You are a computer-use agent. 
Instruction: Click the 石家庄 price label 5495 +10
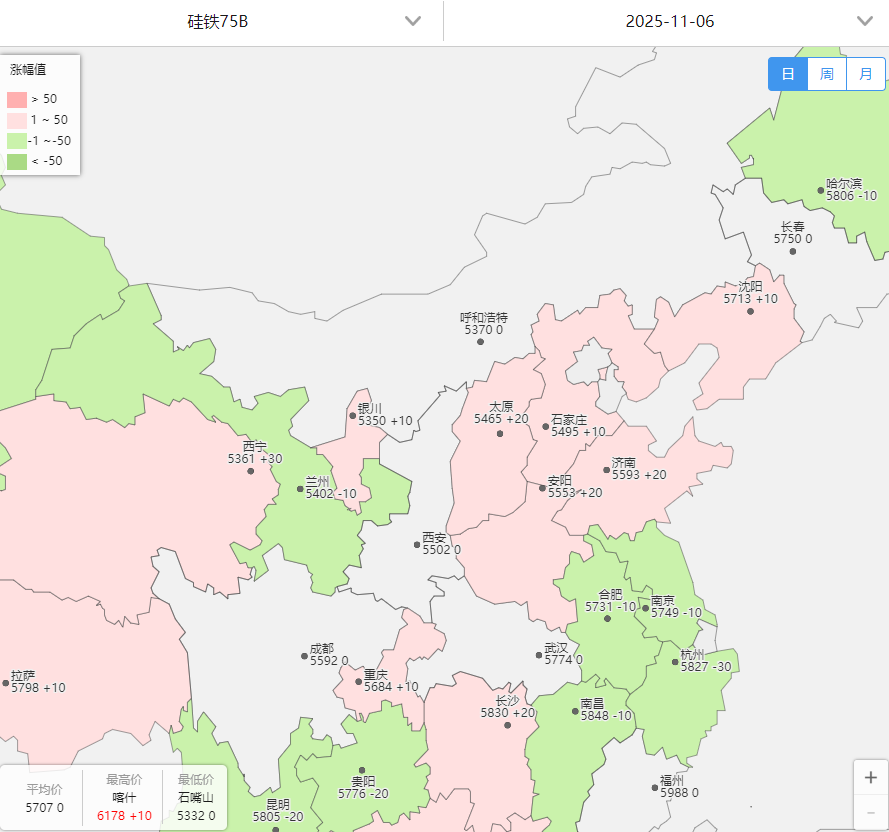(578, 432)
